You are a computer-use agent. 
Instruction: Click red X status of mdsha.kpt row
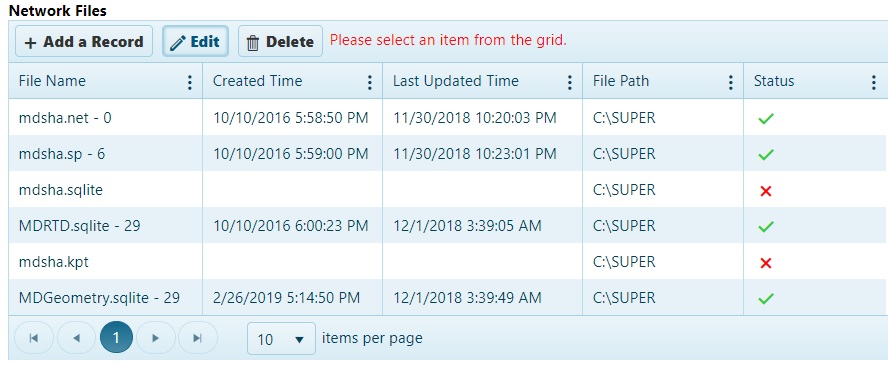pyautogui.click(x=766, y=263)
